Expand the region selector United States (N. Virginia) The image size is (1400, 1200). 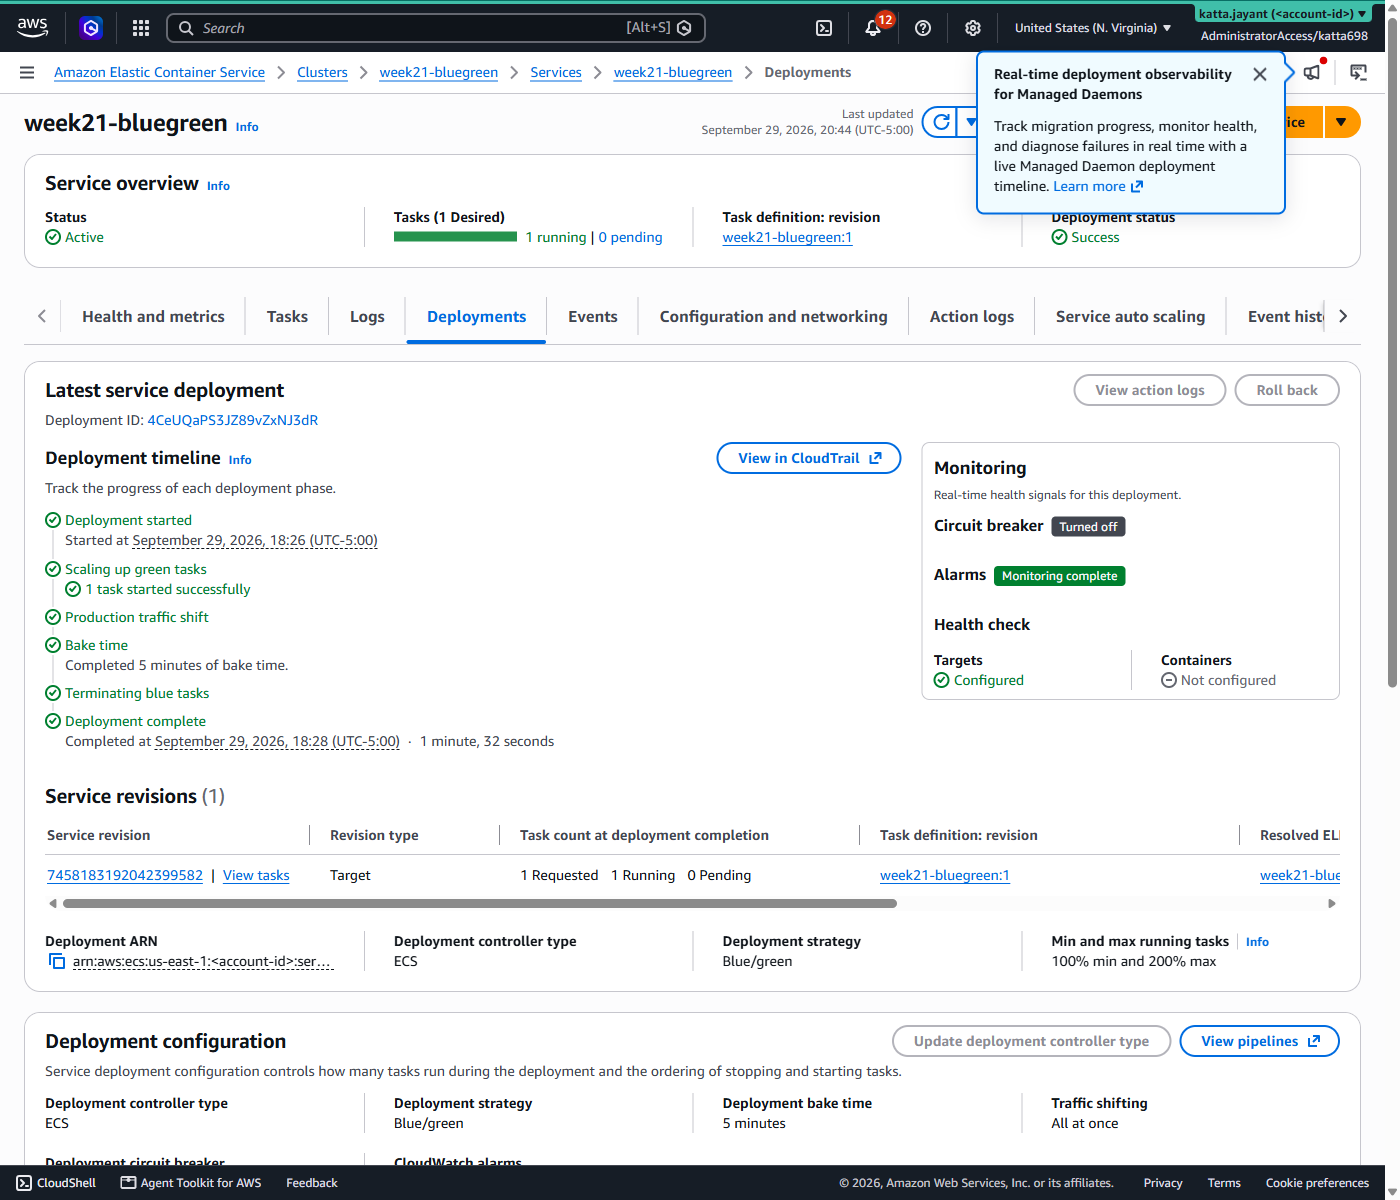click(x=1093, y=28)
